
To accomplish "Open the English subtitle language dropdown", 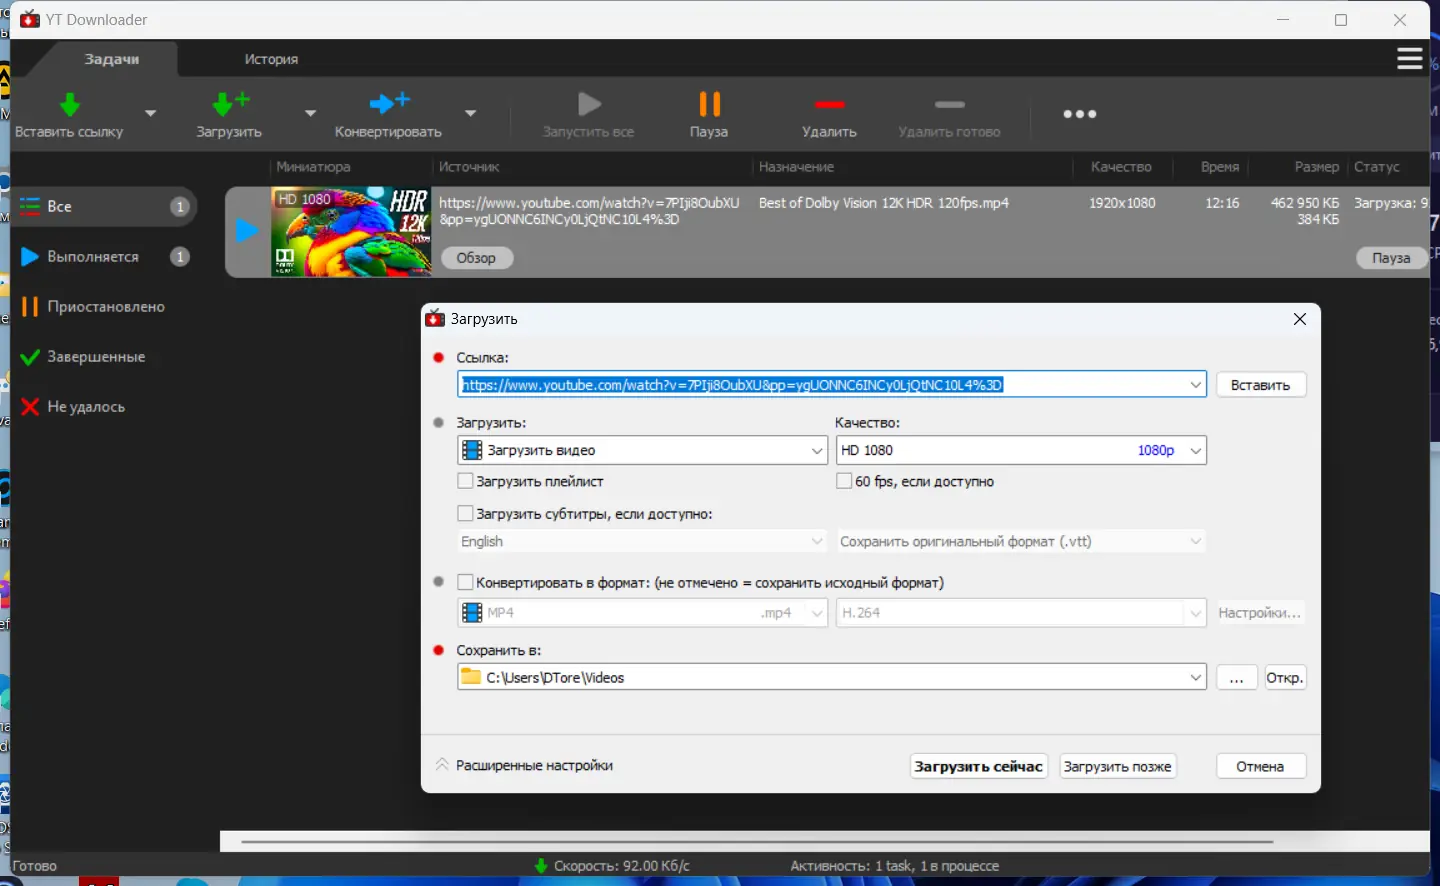I will 642,542.
